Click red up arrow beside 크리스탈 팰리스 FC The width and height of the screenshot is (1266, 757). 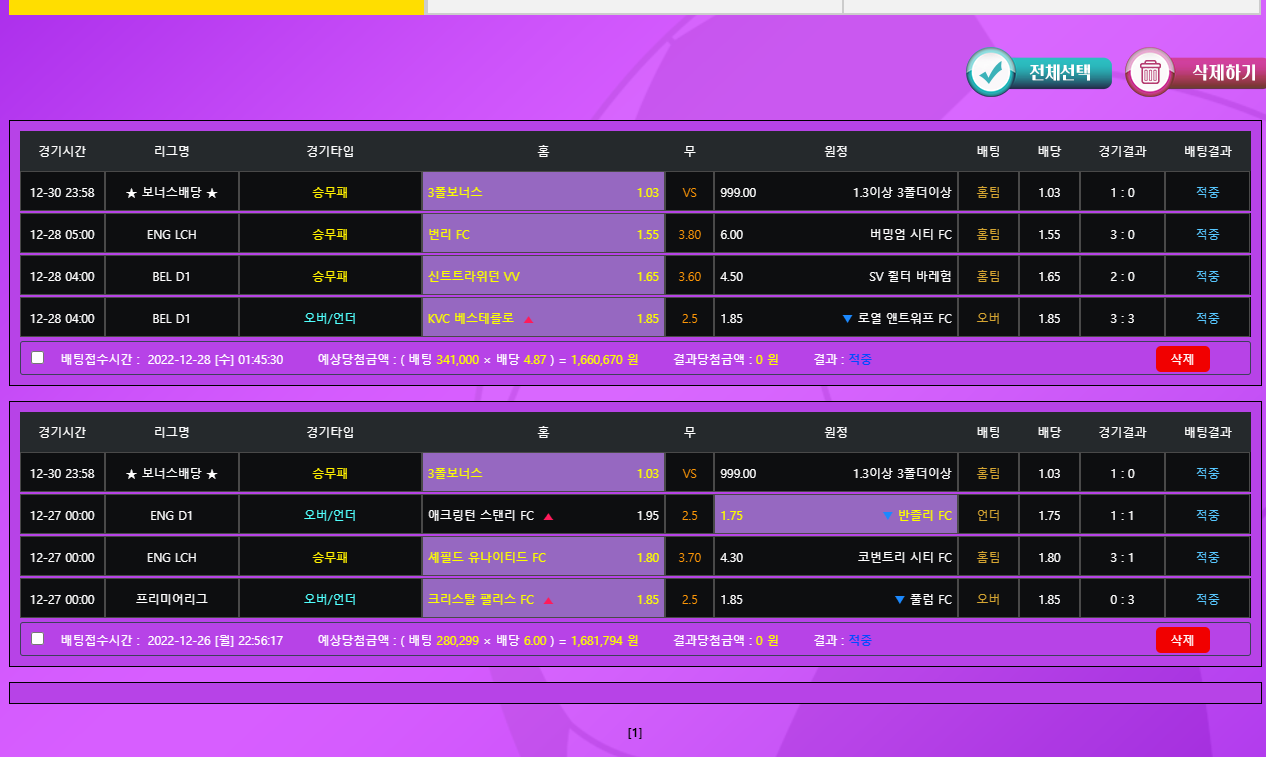pyautogui.click(x=548, y=601)
